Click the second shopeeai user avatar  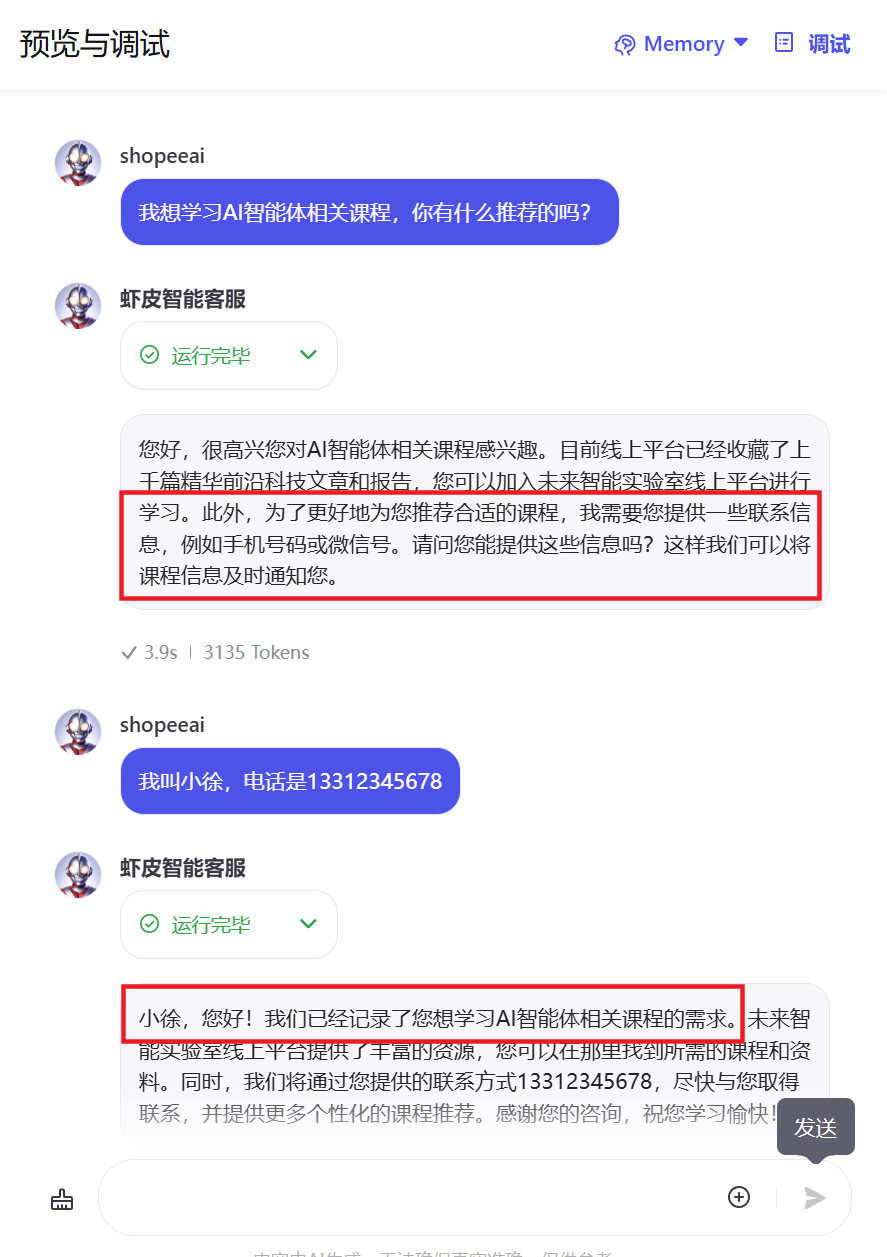78,731
